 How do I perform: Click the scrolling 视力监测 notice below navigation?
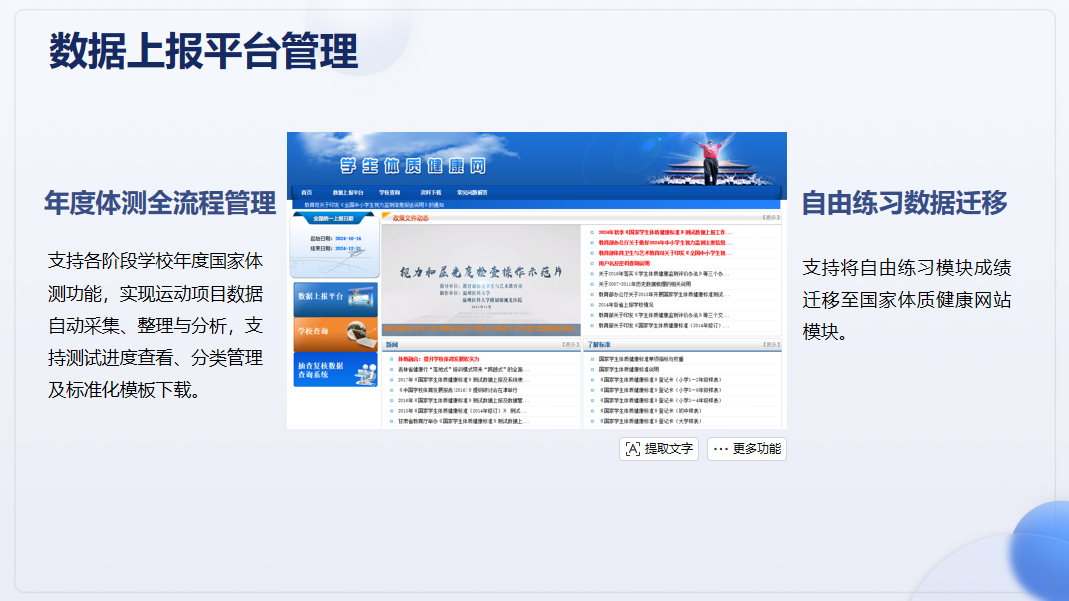pyautogui.click(x=374, y=204)
